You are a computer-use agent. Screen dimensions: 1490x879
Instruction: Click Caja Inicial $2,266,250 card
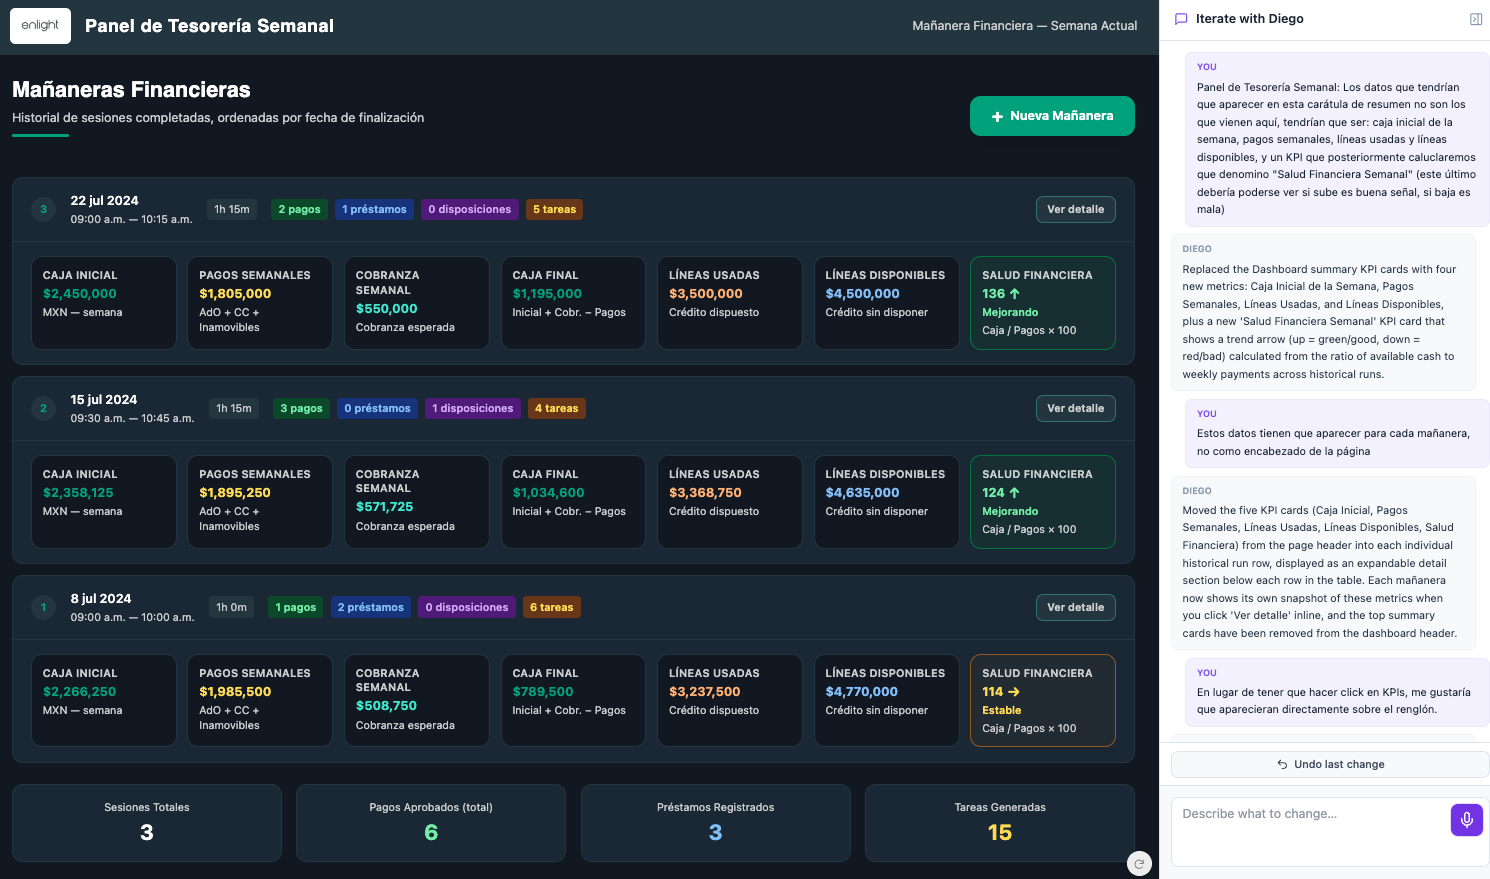point(103,701)
